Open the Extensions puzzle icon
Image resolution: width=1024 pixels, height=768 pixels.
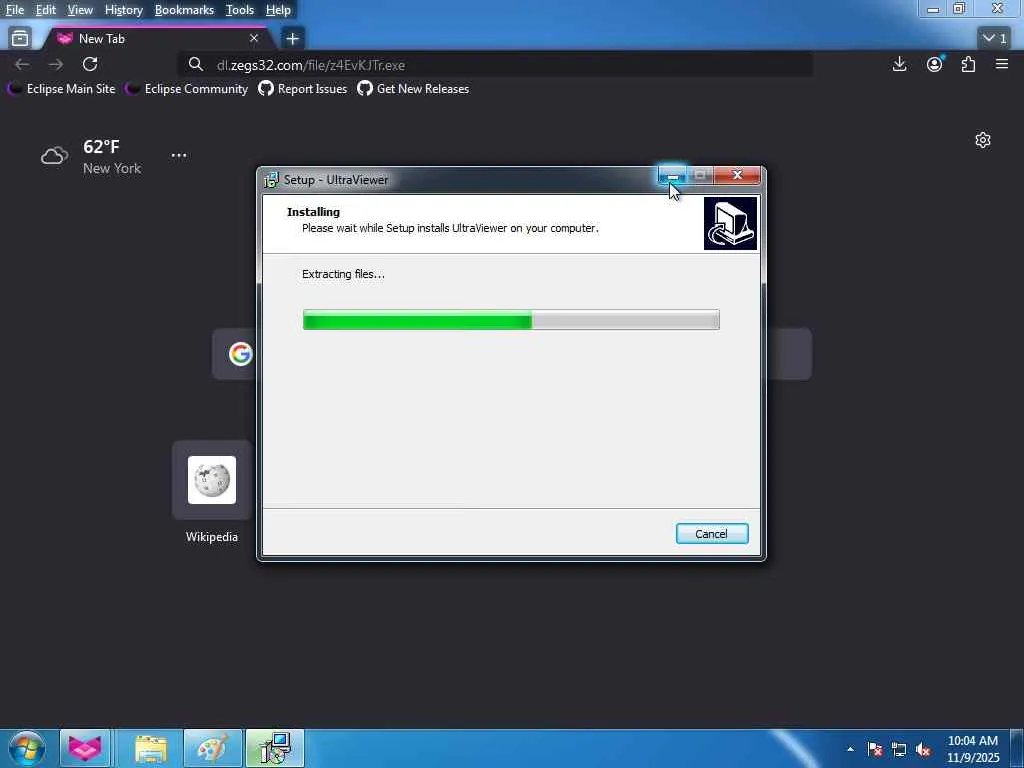point(968,64)
